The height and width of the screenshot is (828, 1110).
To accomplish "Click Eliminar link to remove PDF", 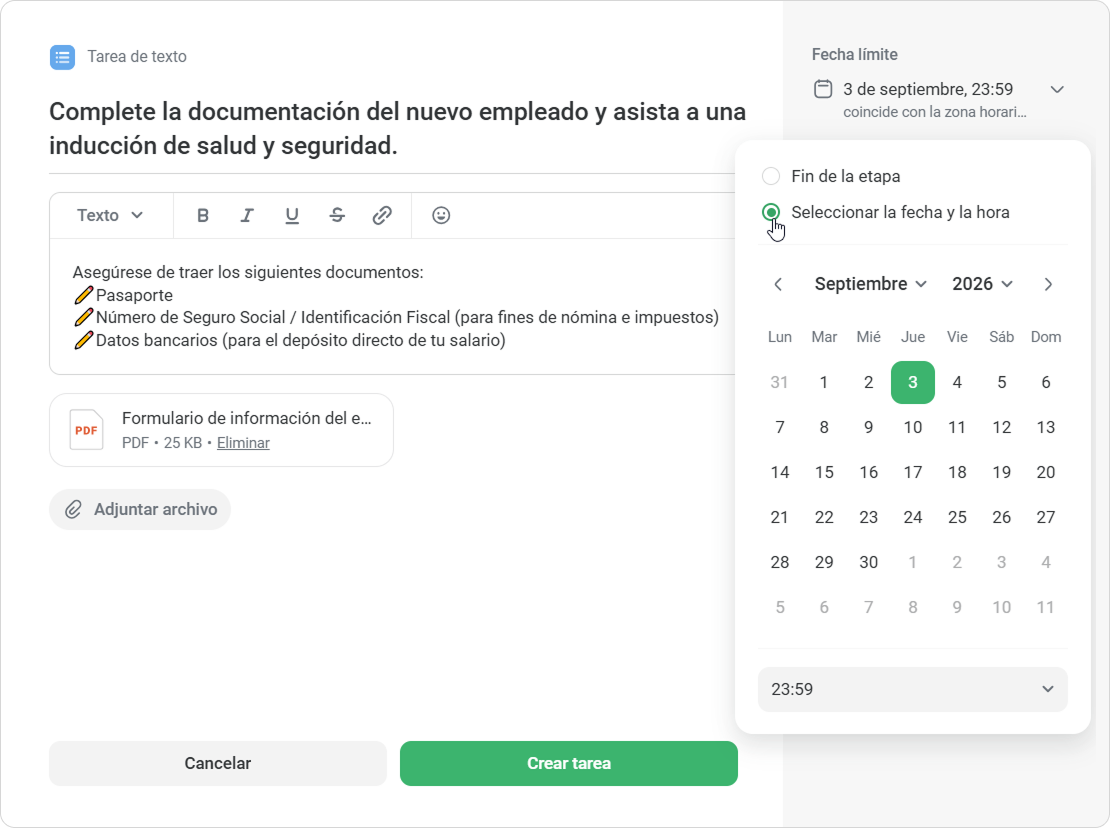I will 243,443.
